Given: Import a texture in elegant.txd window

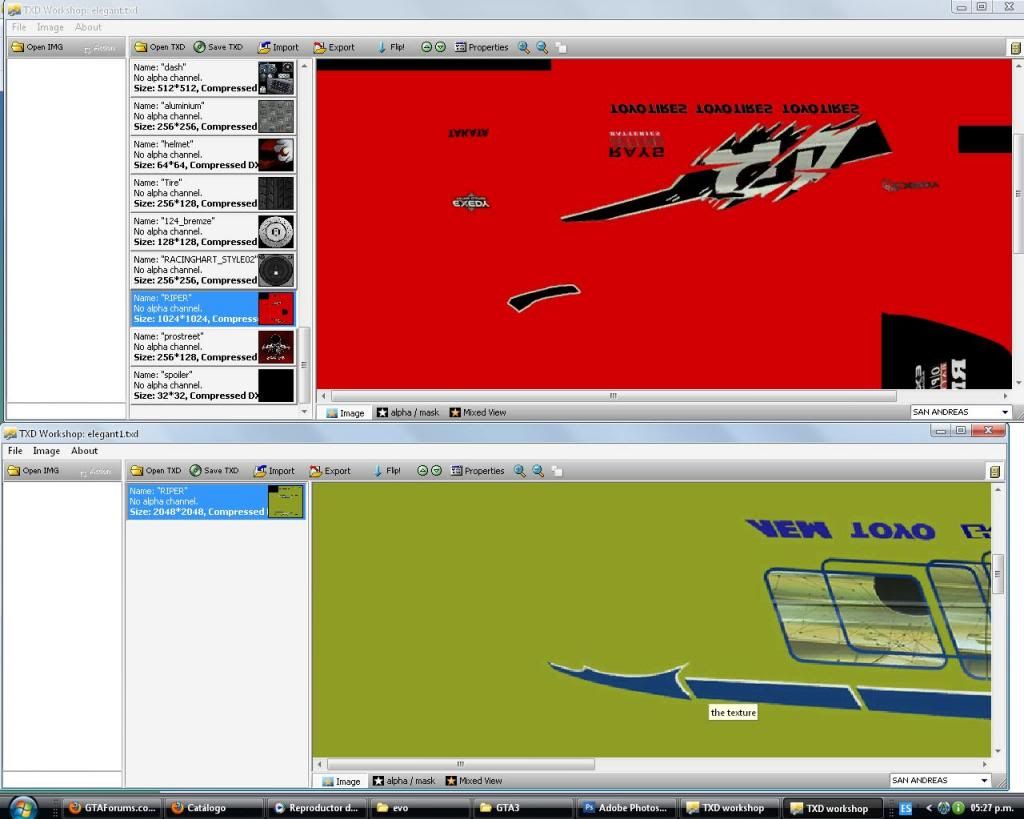Looking at the screenshot, I should tap(278, 47).
